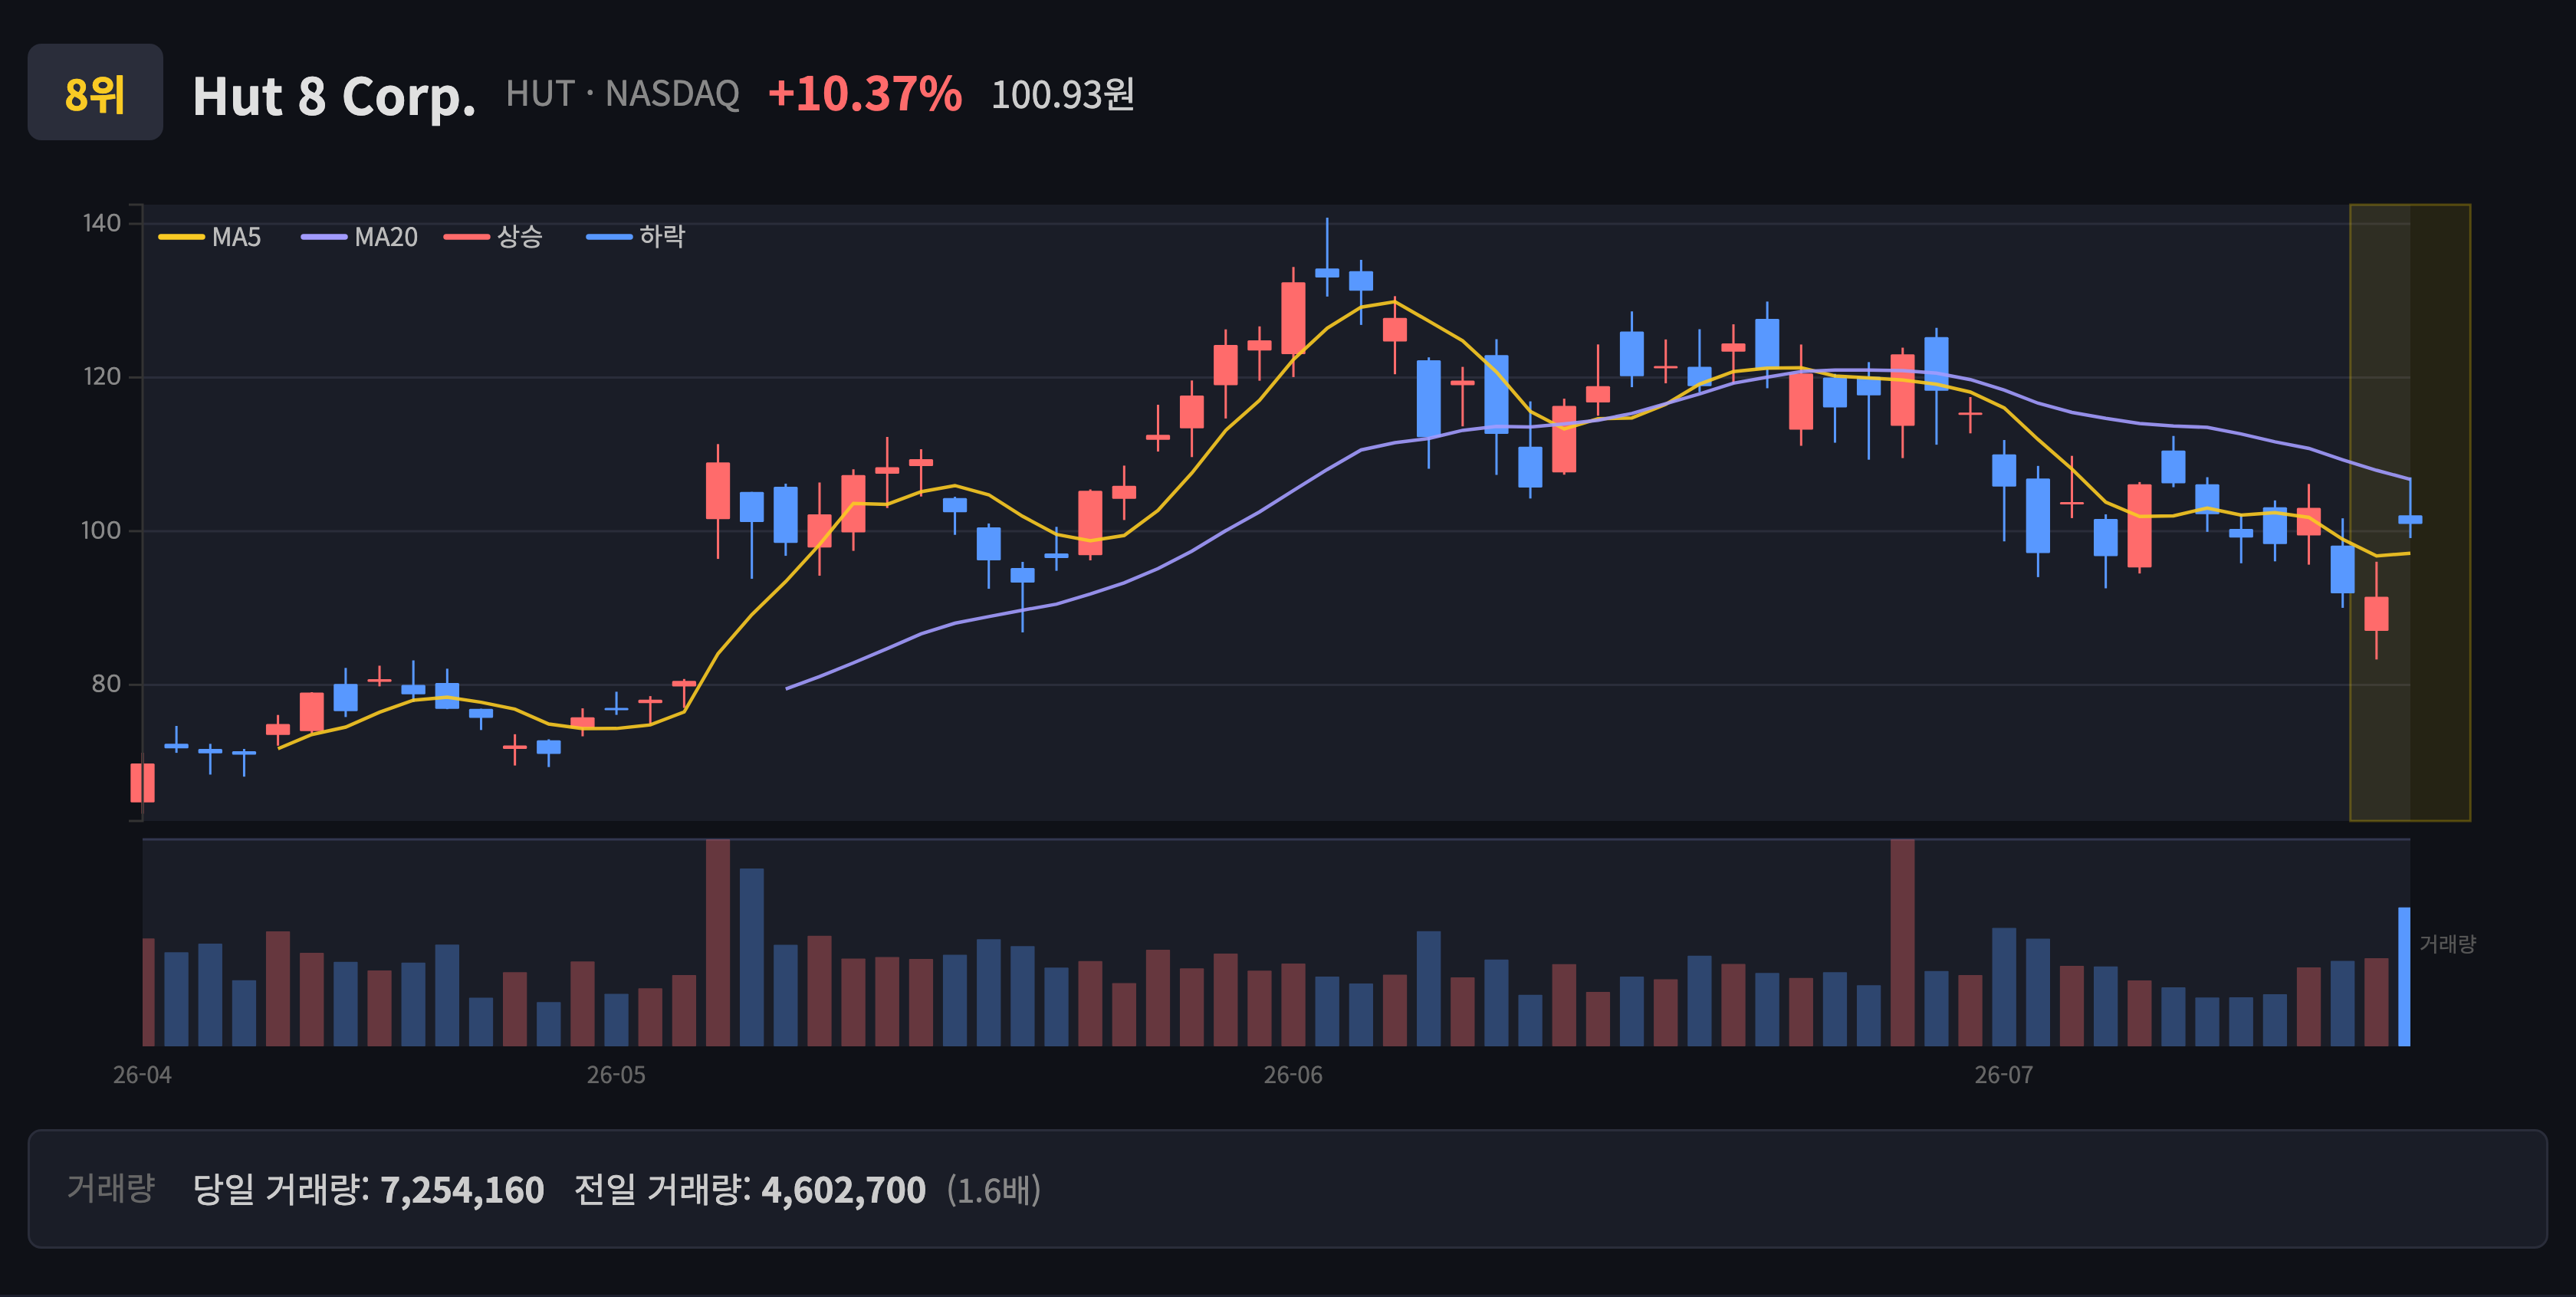Toggle the 상승 legend entry

[494, 237]
